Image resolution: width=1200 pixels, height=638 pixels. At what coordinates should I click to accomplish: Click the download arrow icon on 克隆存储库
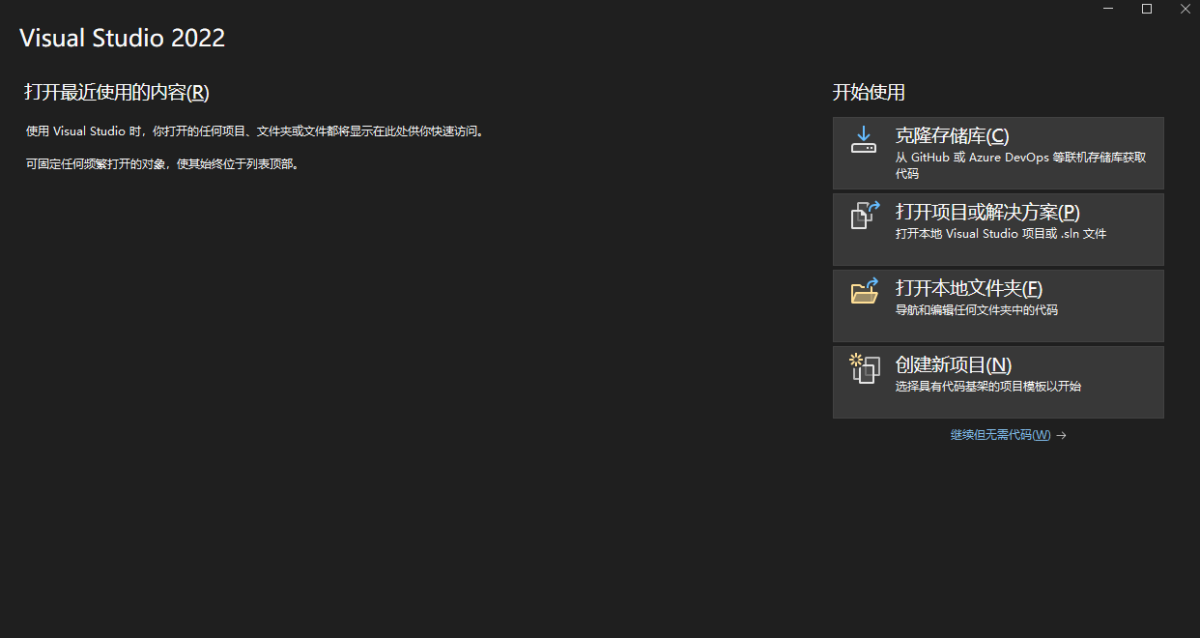point(862,140)
